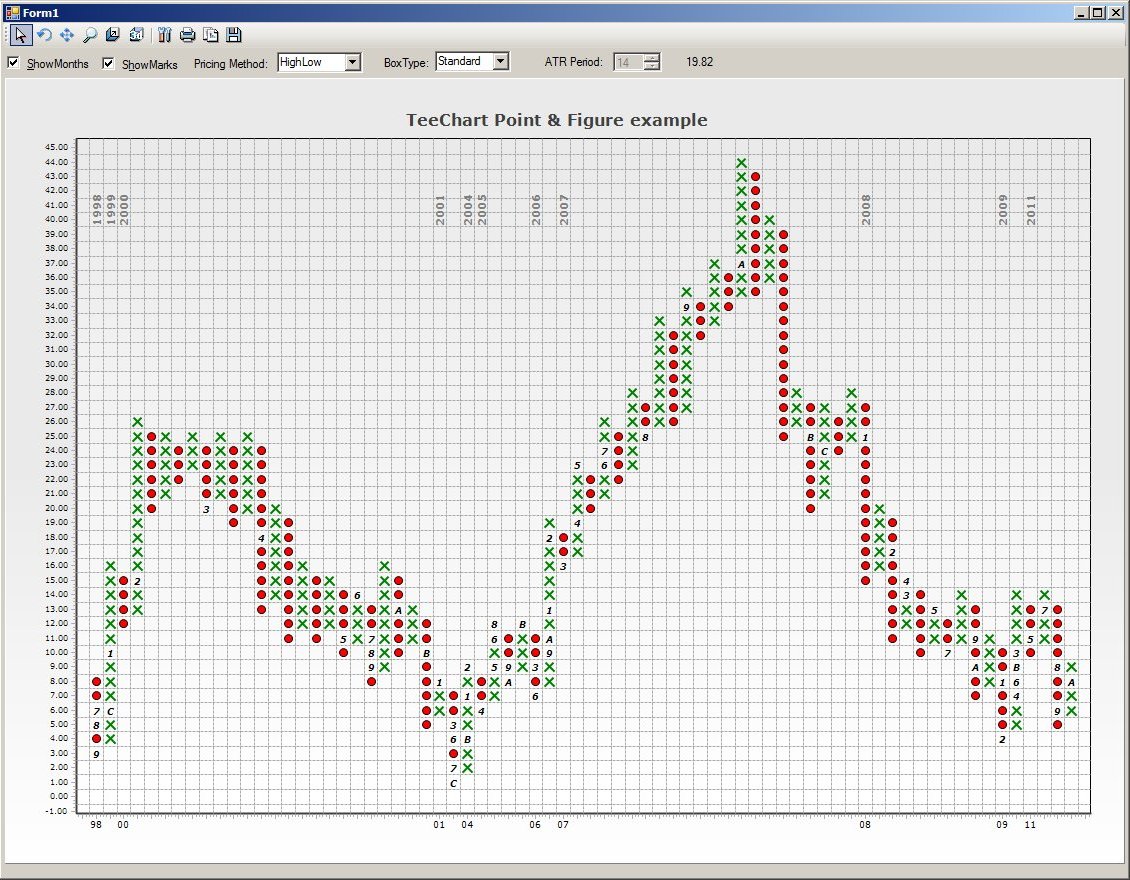Click the Form1 window icon
Screen dimensions: 1130x880
click(12, 12)
